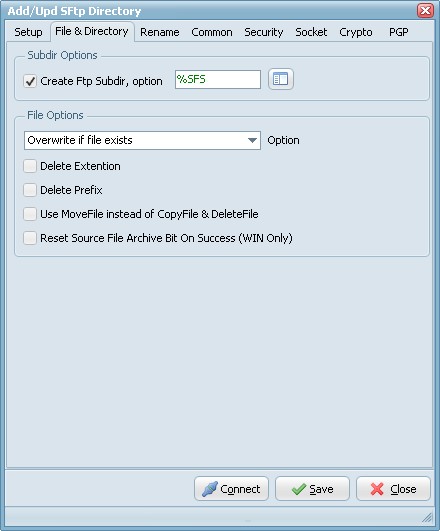
Task: Close the dialog via title bar X
Action: (425, 10)
